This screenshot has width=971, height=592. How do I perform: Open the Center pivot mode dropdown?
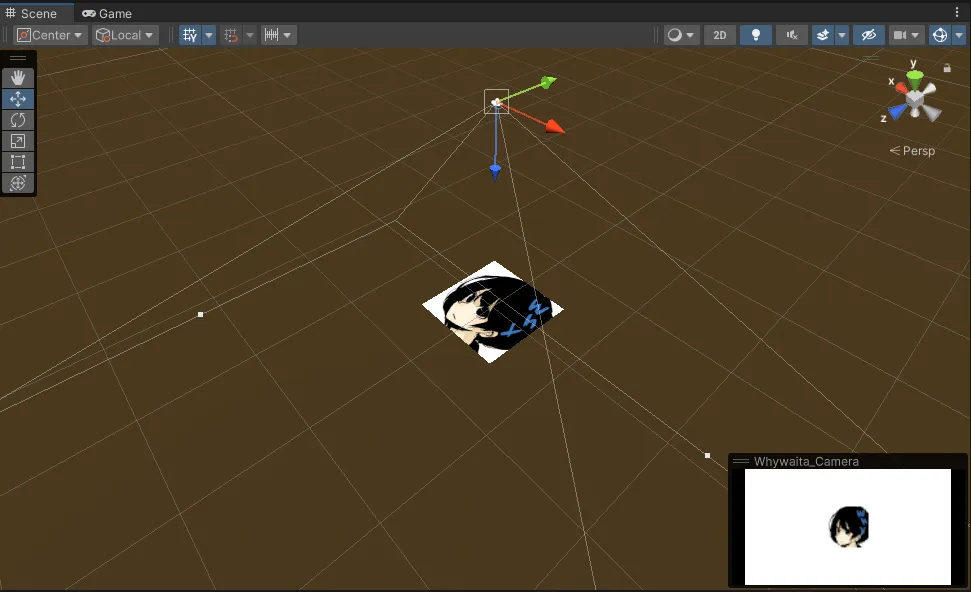[50, 35]
